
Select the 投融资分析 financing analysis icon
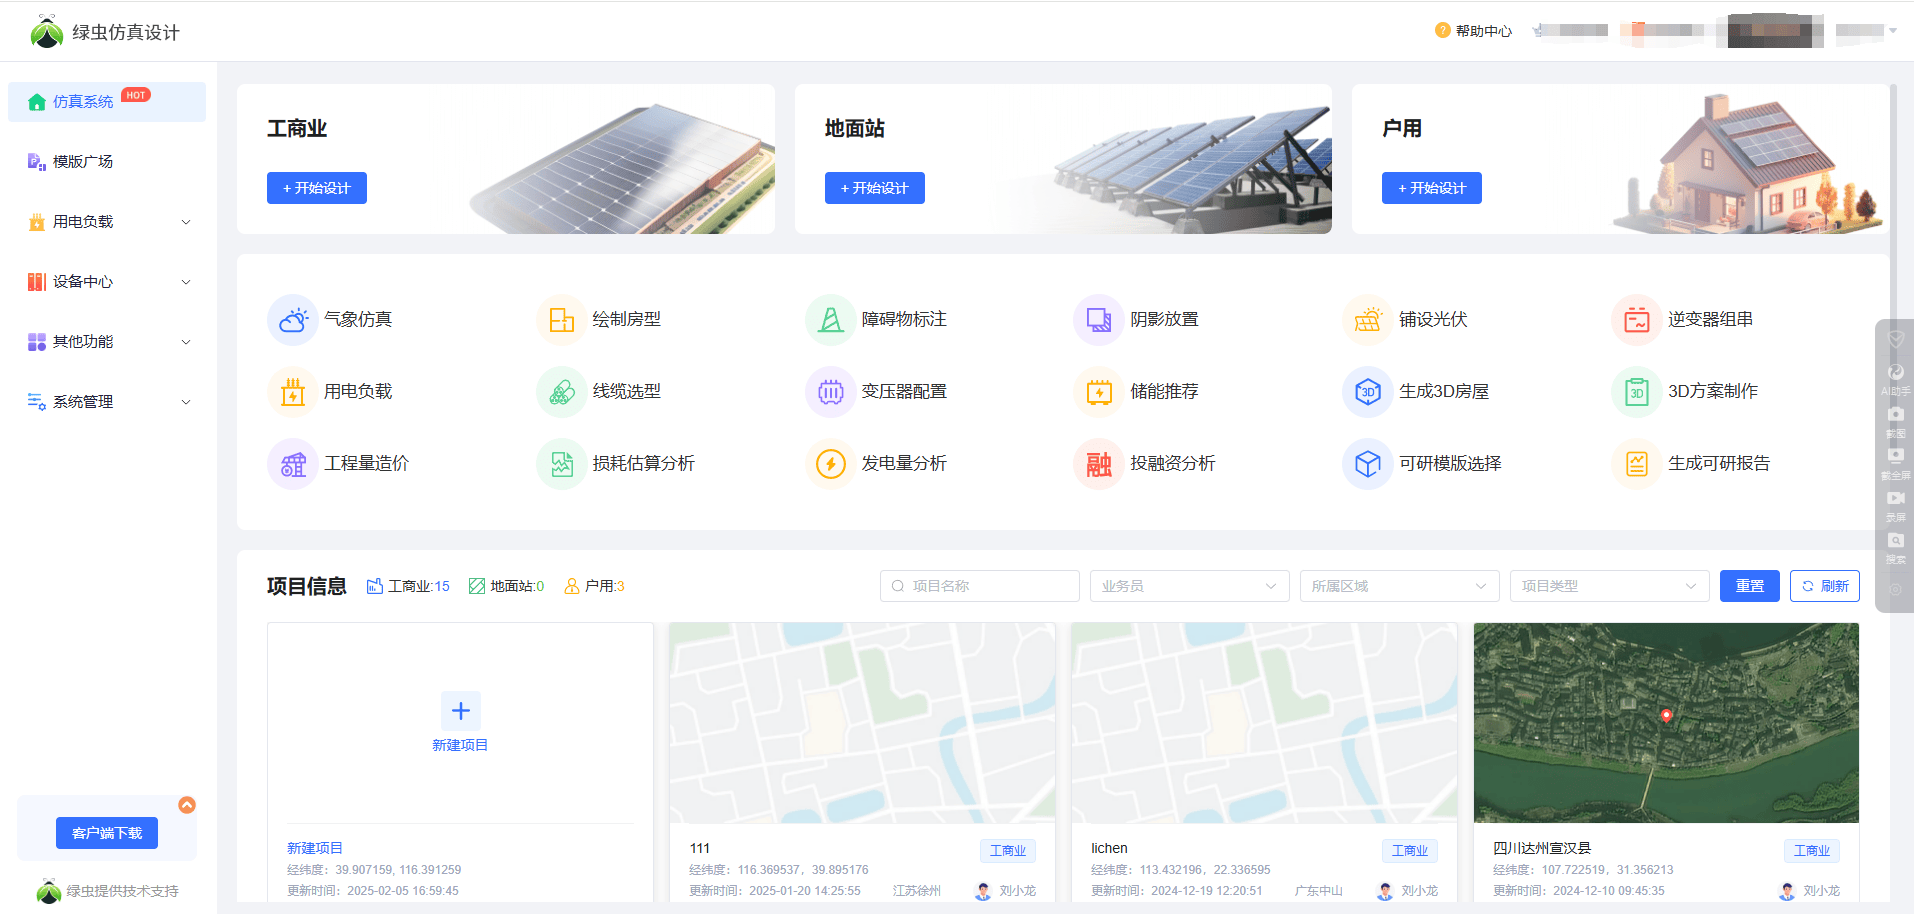coord(1099,464)
